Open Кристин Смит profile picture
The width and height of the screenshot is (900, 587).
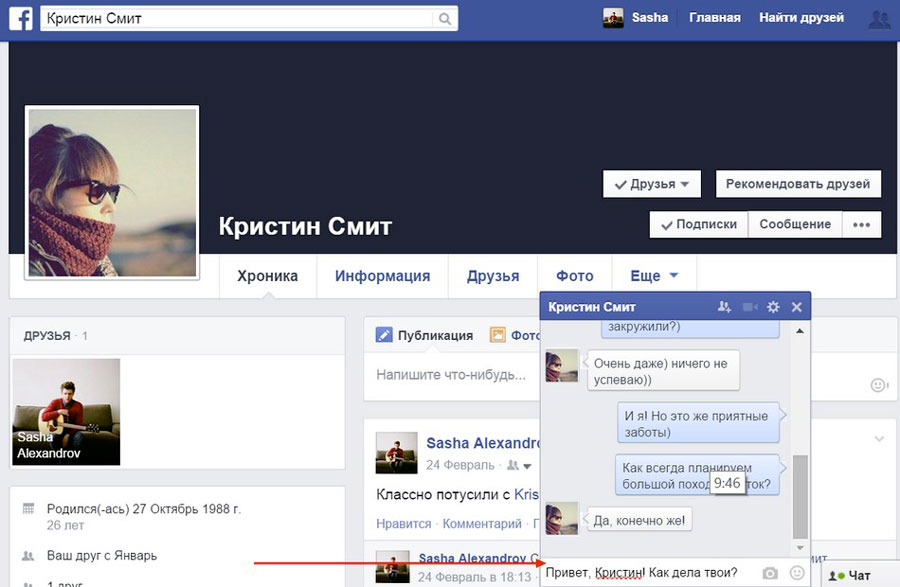[112, 192]
